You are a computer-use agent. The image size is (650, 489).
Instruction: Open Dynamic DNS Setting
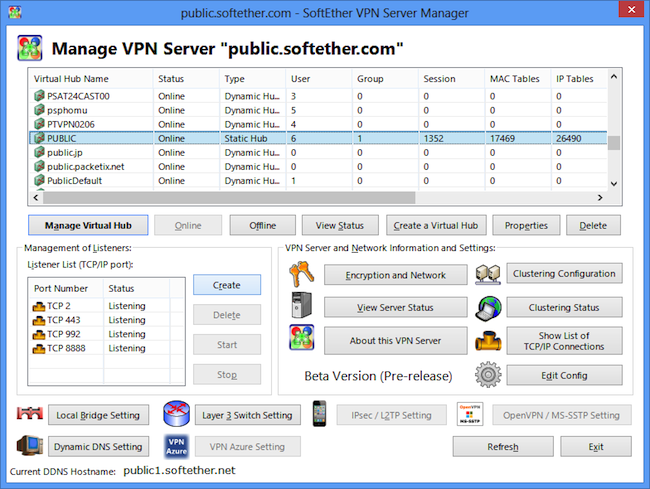(98, 447)
